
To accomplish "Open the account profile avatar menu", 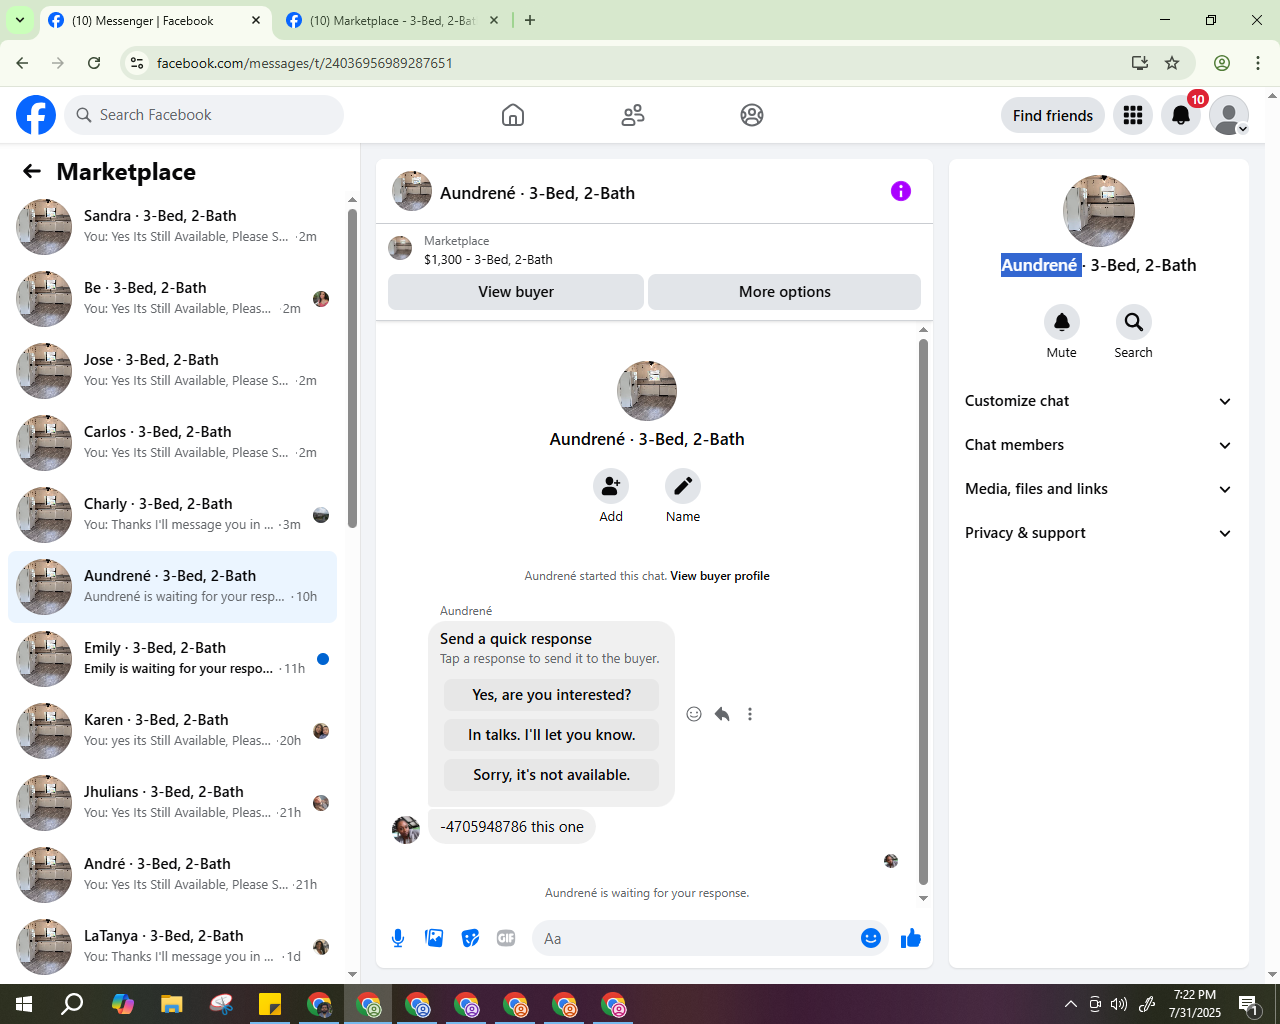I will pyautogui.click(x=1229, y=115).
